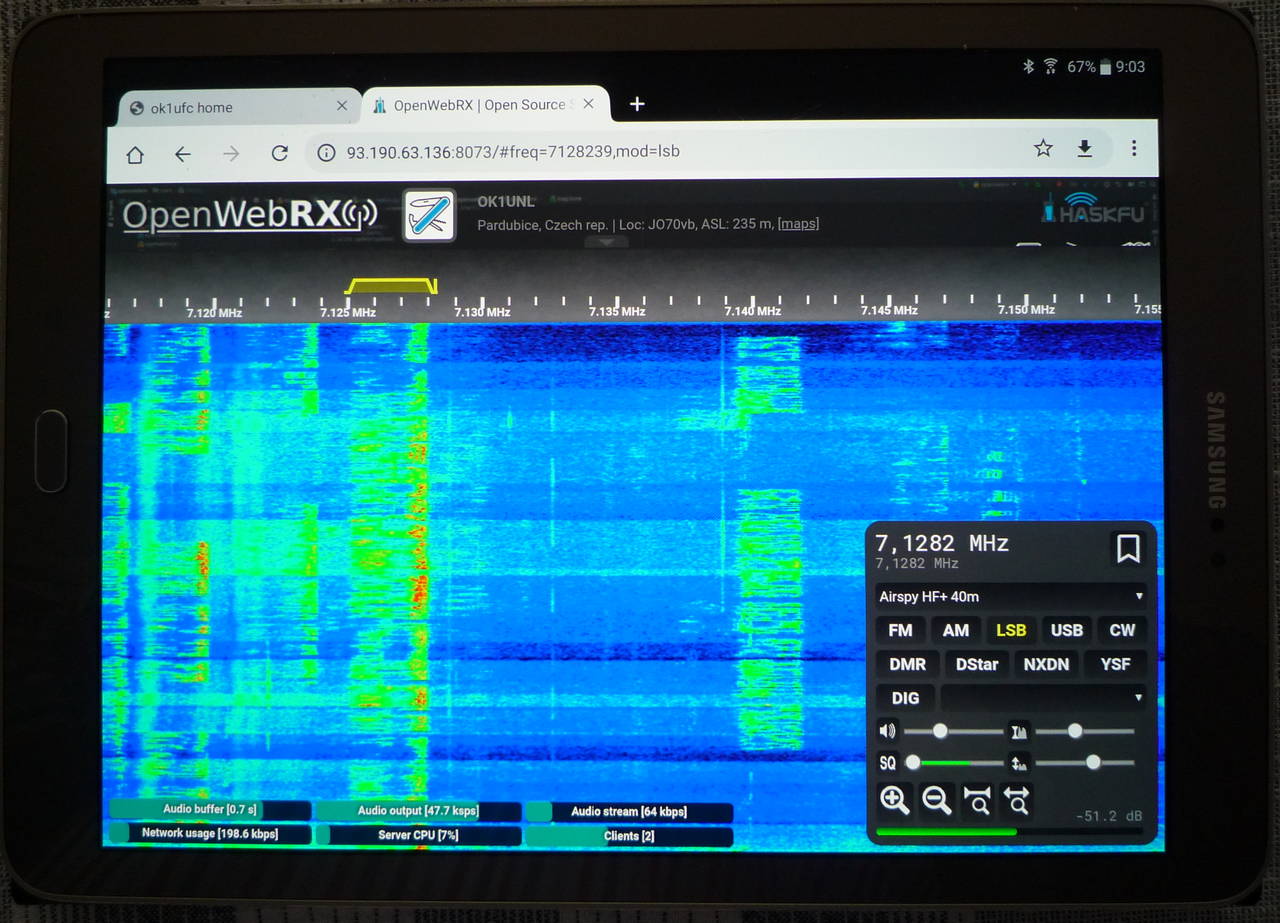The height and width of the screenshot is (923, 1280).
Task: Click the bookmark icon in receiver panel
Action: click(1128, 549)
